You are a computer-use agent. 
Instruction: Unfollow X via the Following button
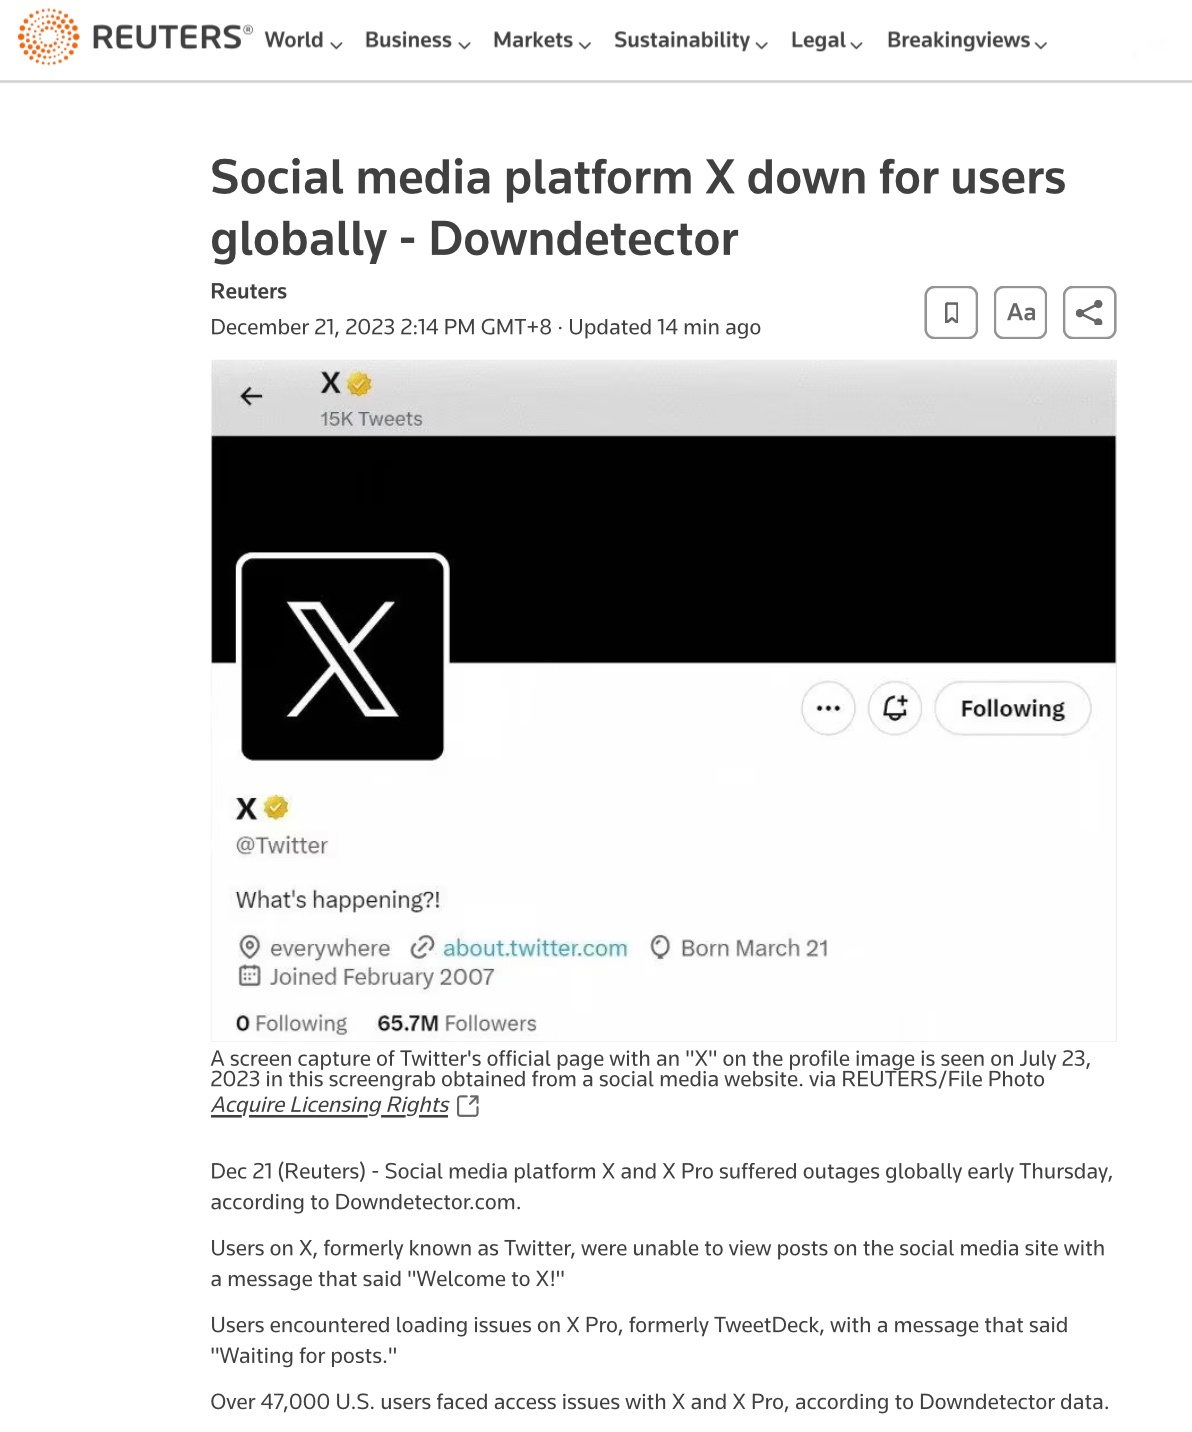click(x=1012, y=708)
